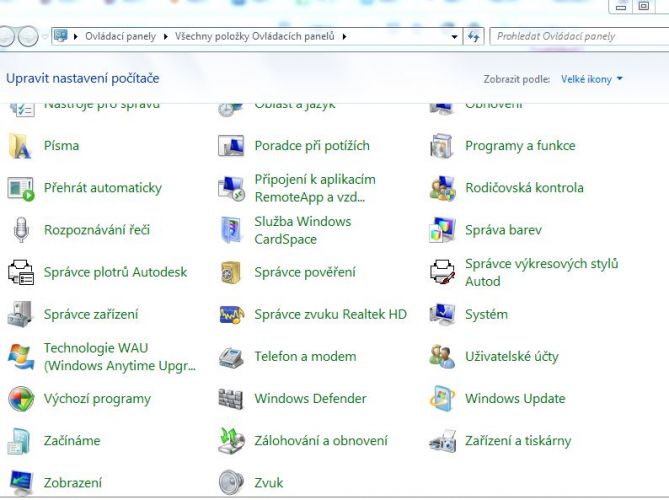Image resolution: width=669 pixels, height=500 pixels.
Task: Open the Zvuk link text
Action: (x=269, y=483)
